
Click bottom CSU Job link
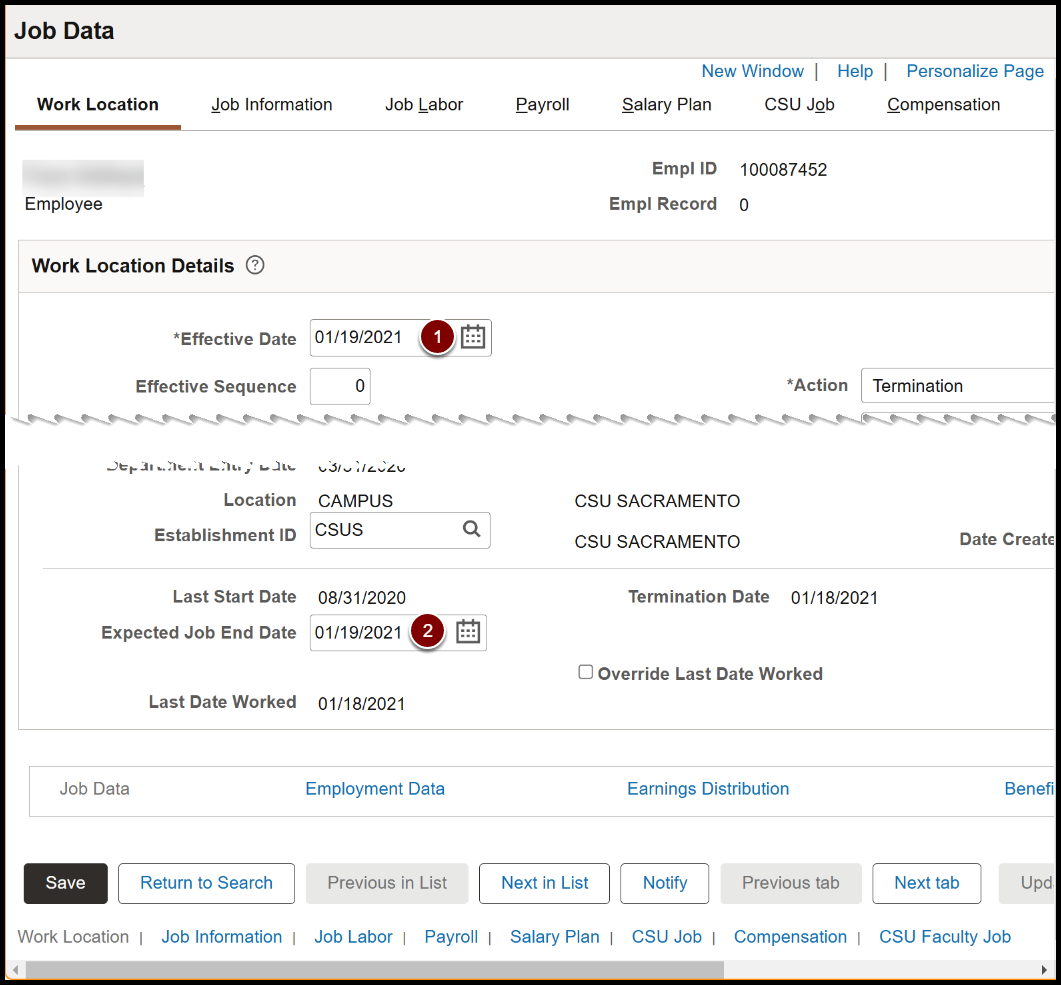[667, 937]
